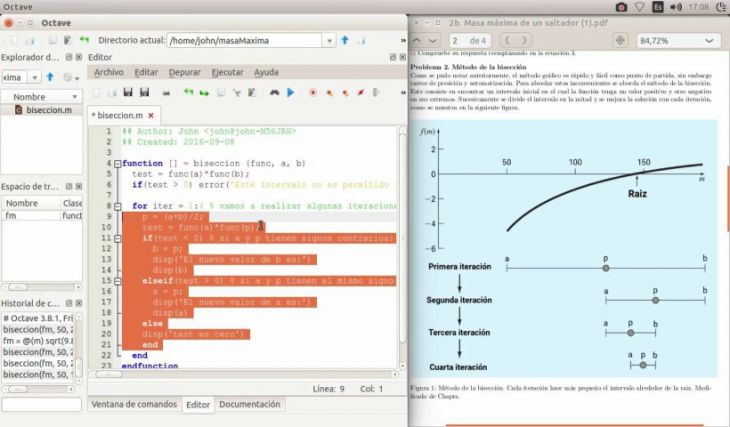Paste using the editor toolbar clipboard icon
730x427 pixels.
pos(252,92)
